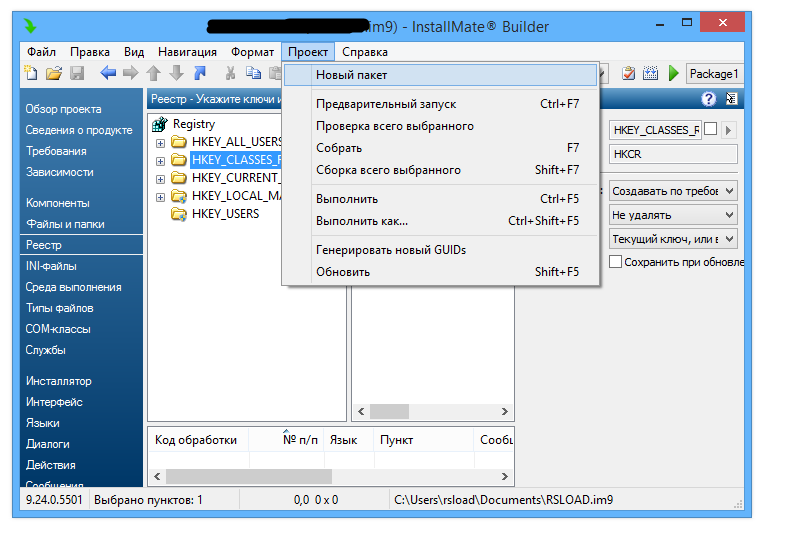Viewport: 785px width, 533px height.
Task: Choose 'Проверка всего выбранного' menu item
Action: [441, 126]
